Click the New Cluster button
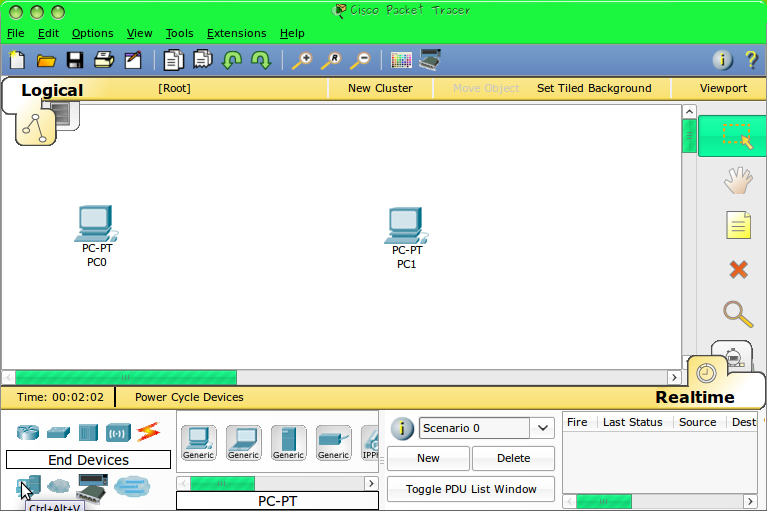767x511 pixels. pyautogui.click(x=380, y=89)
